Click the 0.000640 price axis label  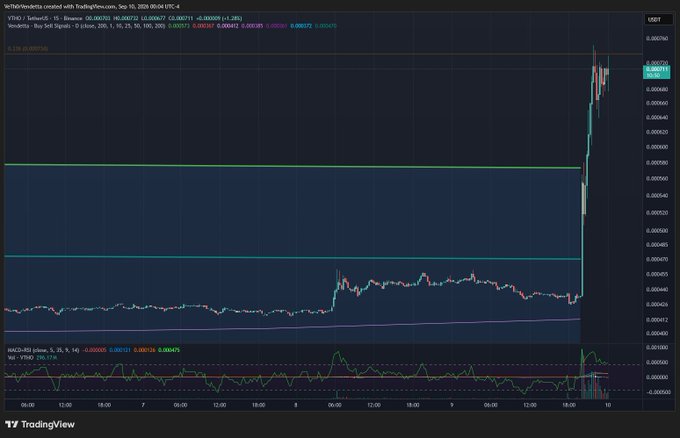[x=657, y=118]
